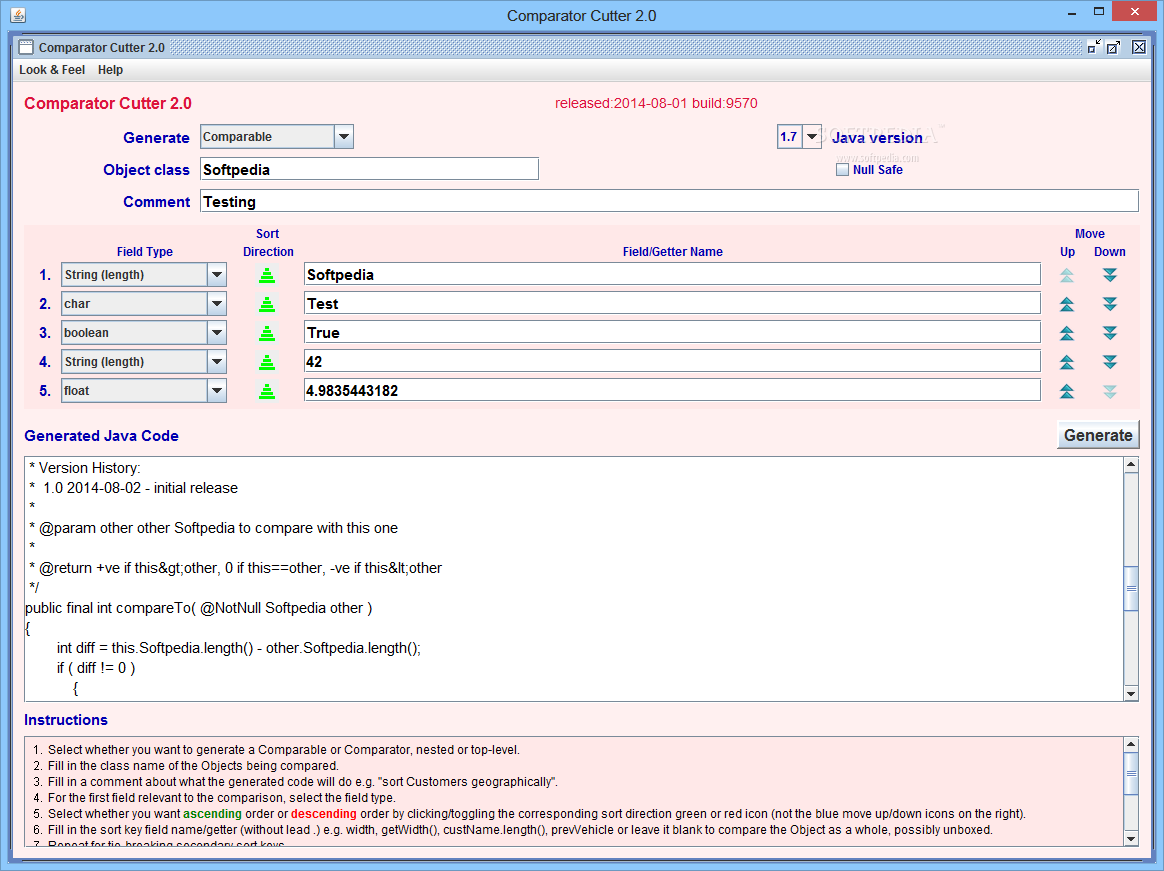Click the internal frame icon beside Comparator Cutter title
This screenshot has width=1164, height=871.
(26, 48)
